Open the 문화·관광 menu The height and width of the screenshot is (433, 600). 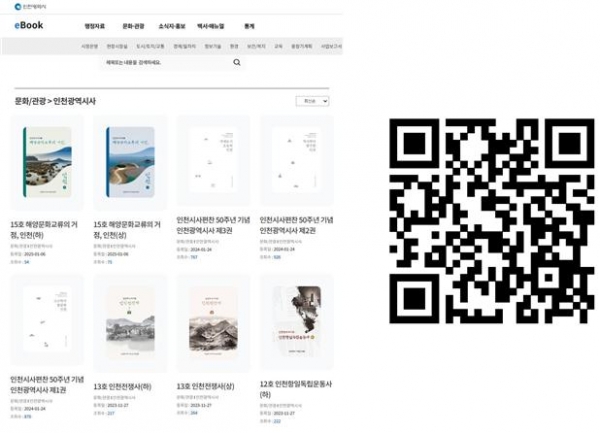(133, 26)
